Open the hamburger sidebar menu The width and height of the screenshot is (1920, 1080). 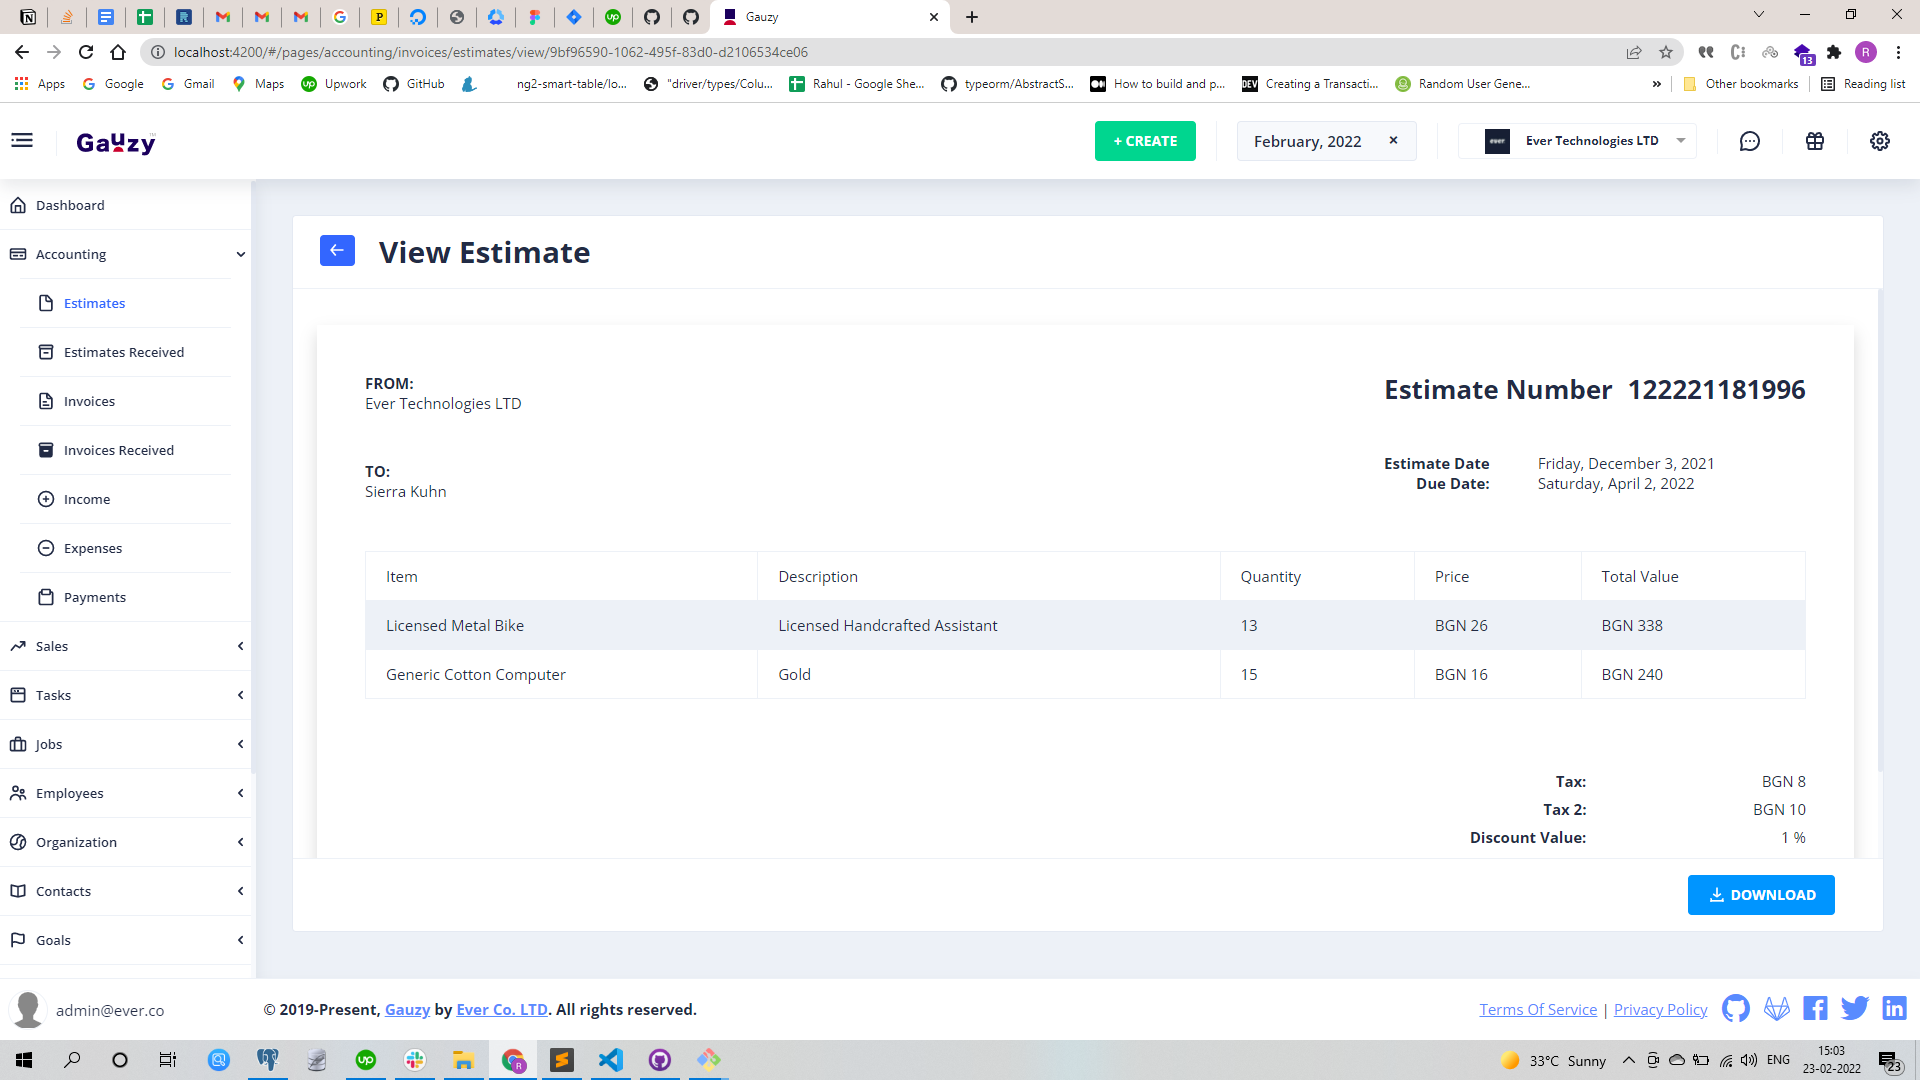pyautogui.click(x=22, y=141)
